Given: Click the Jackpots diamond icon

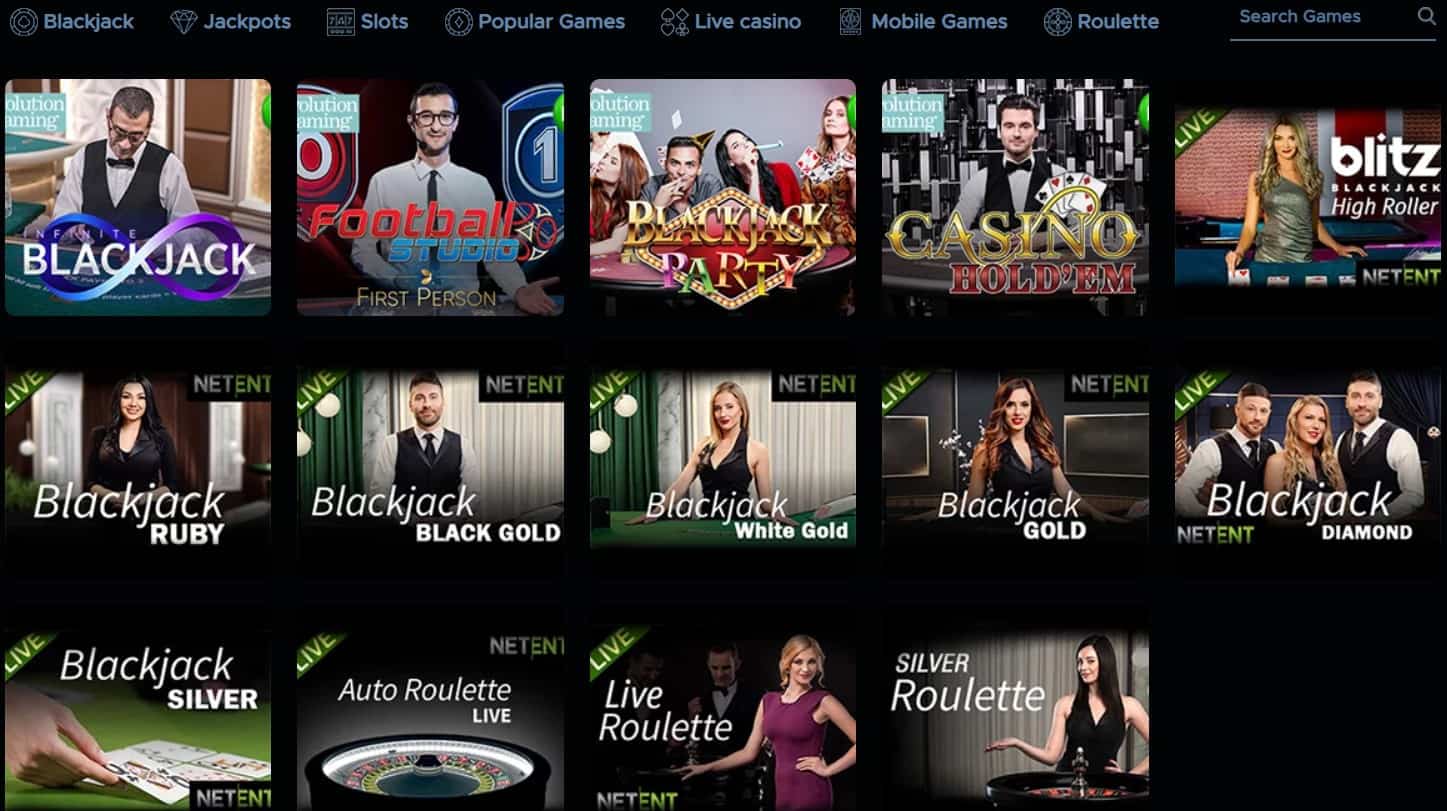Looking at the screenshot, I should (184, 21).
